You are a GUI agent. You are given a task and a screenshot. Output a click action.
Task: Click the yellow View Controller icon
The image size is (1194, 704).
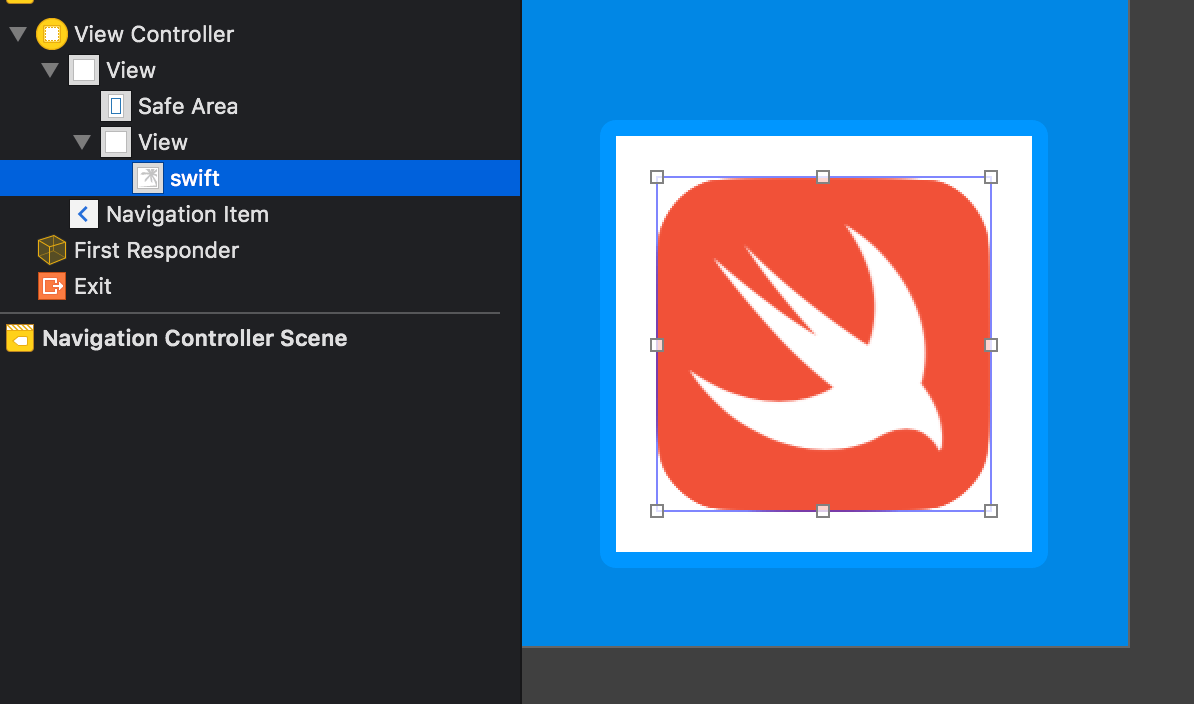[52, 34]
